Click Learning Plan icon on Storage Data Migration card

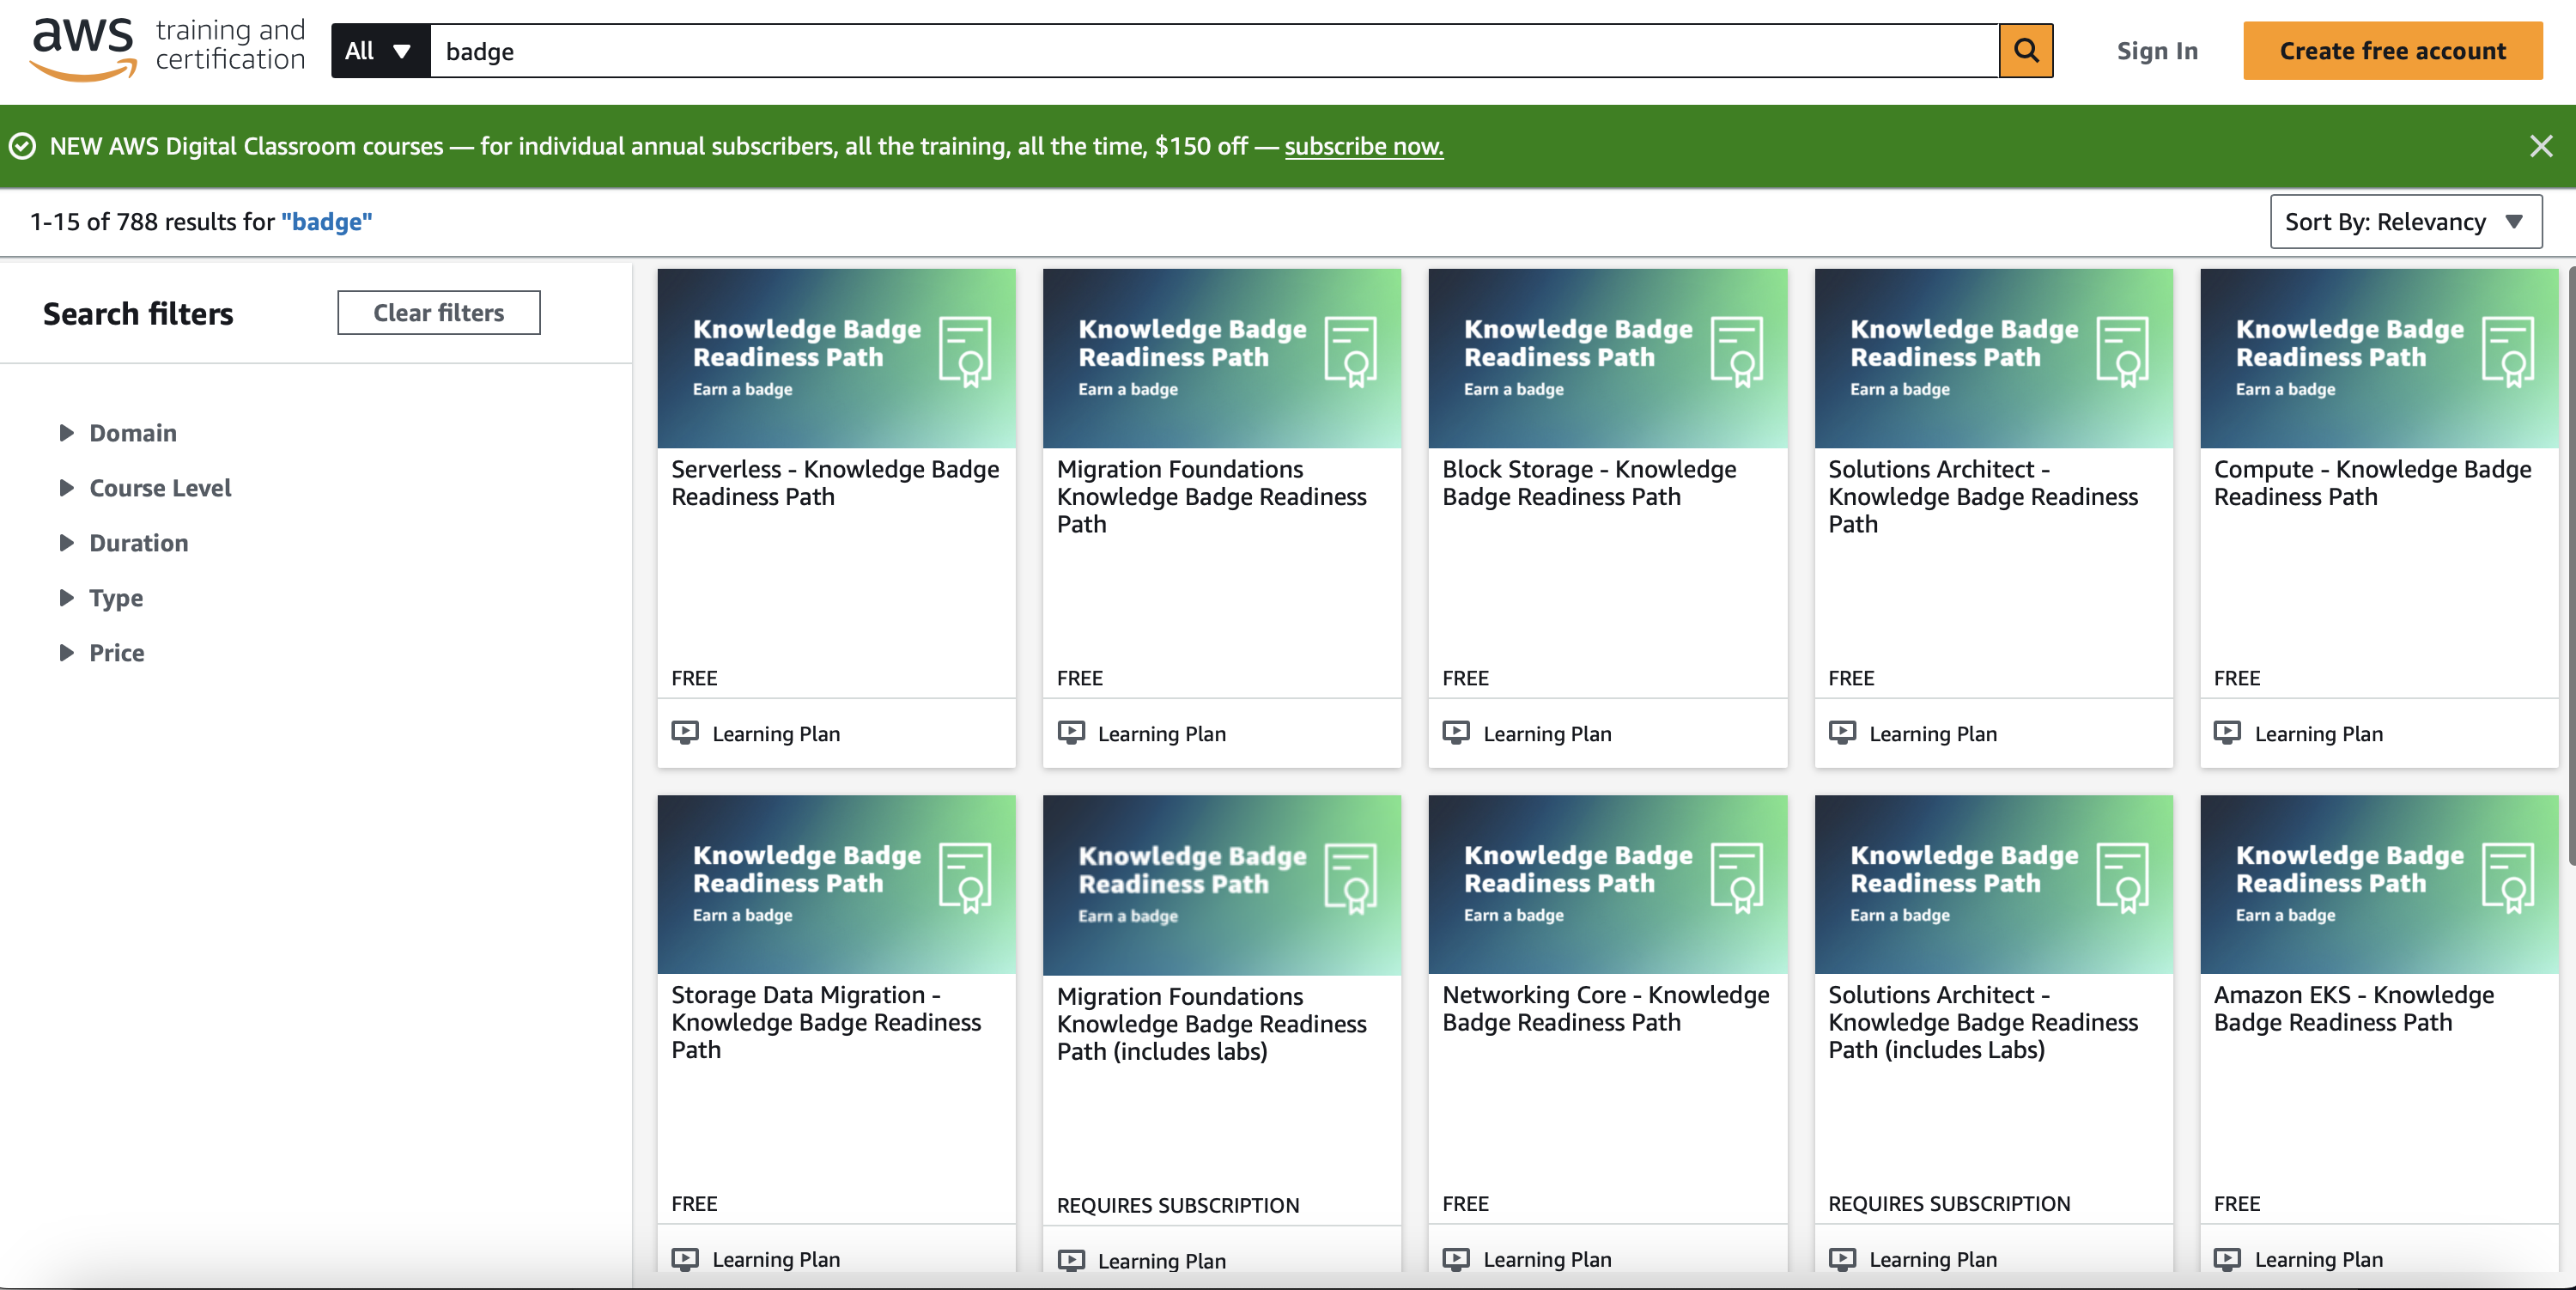coord(685,1259)
